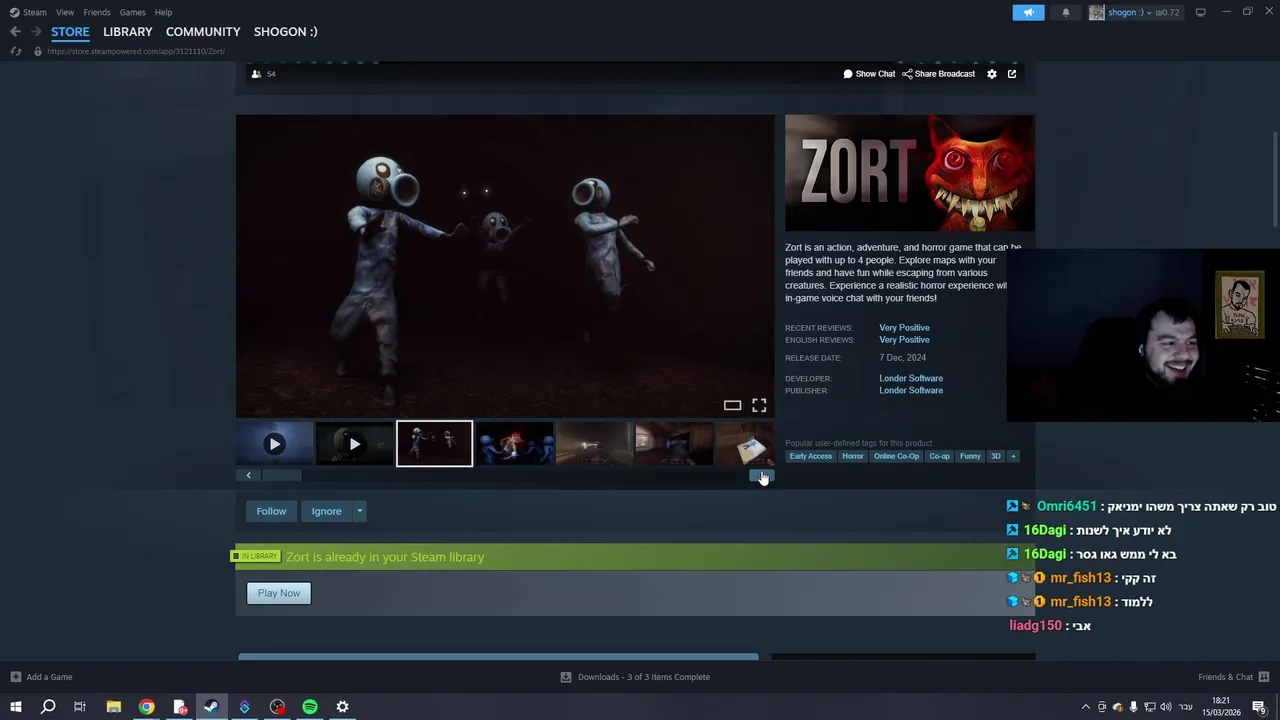The height and width of the screenshot is (720, 1280).
Task: Toggle theater mode on the media viewer
Action: [x=732, y=405]
